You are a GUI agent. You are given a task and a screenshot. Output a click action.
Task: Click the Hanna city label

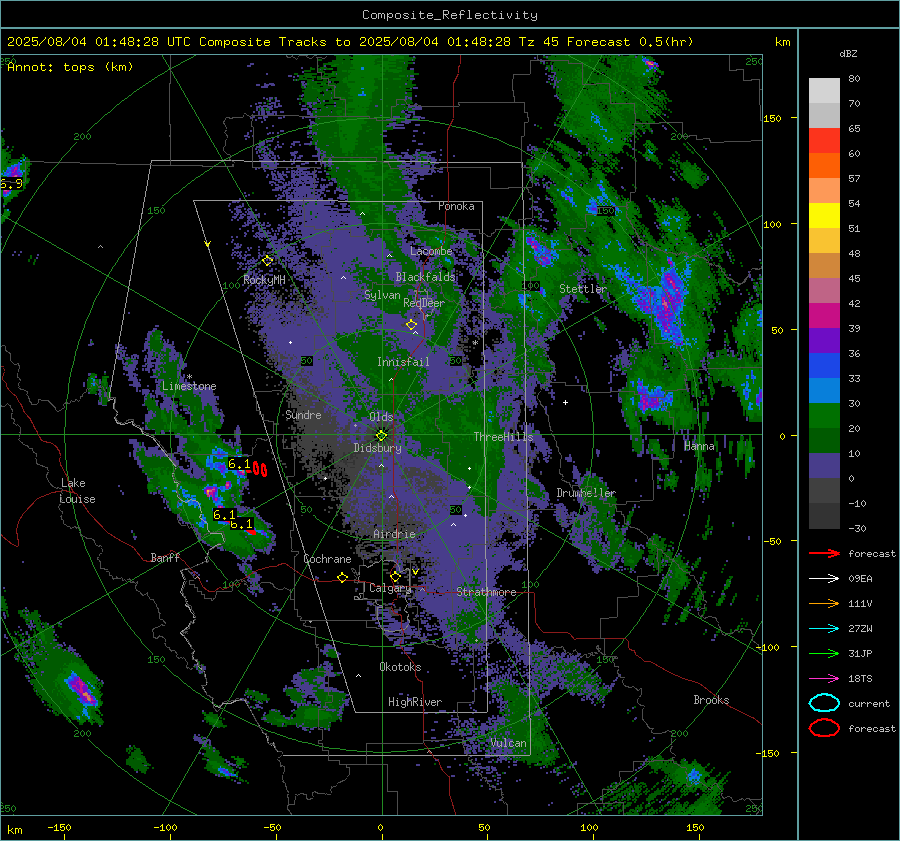pyautogui.click(x=699, y=446)
